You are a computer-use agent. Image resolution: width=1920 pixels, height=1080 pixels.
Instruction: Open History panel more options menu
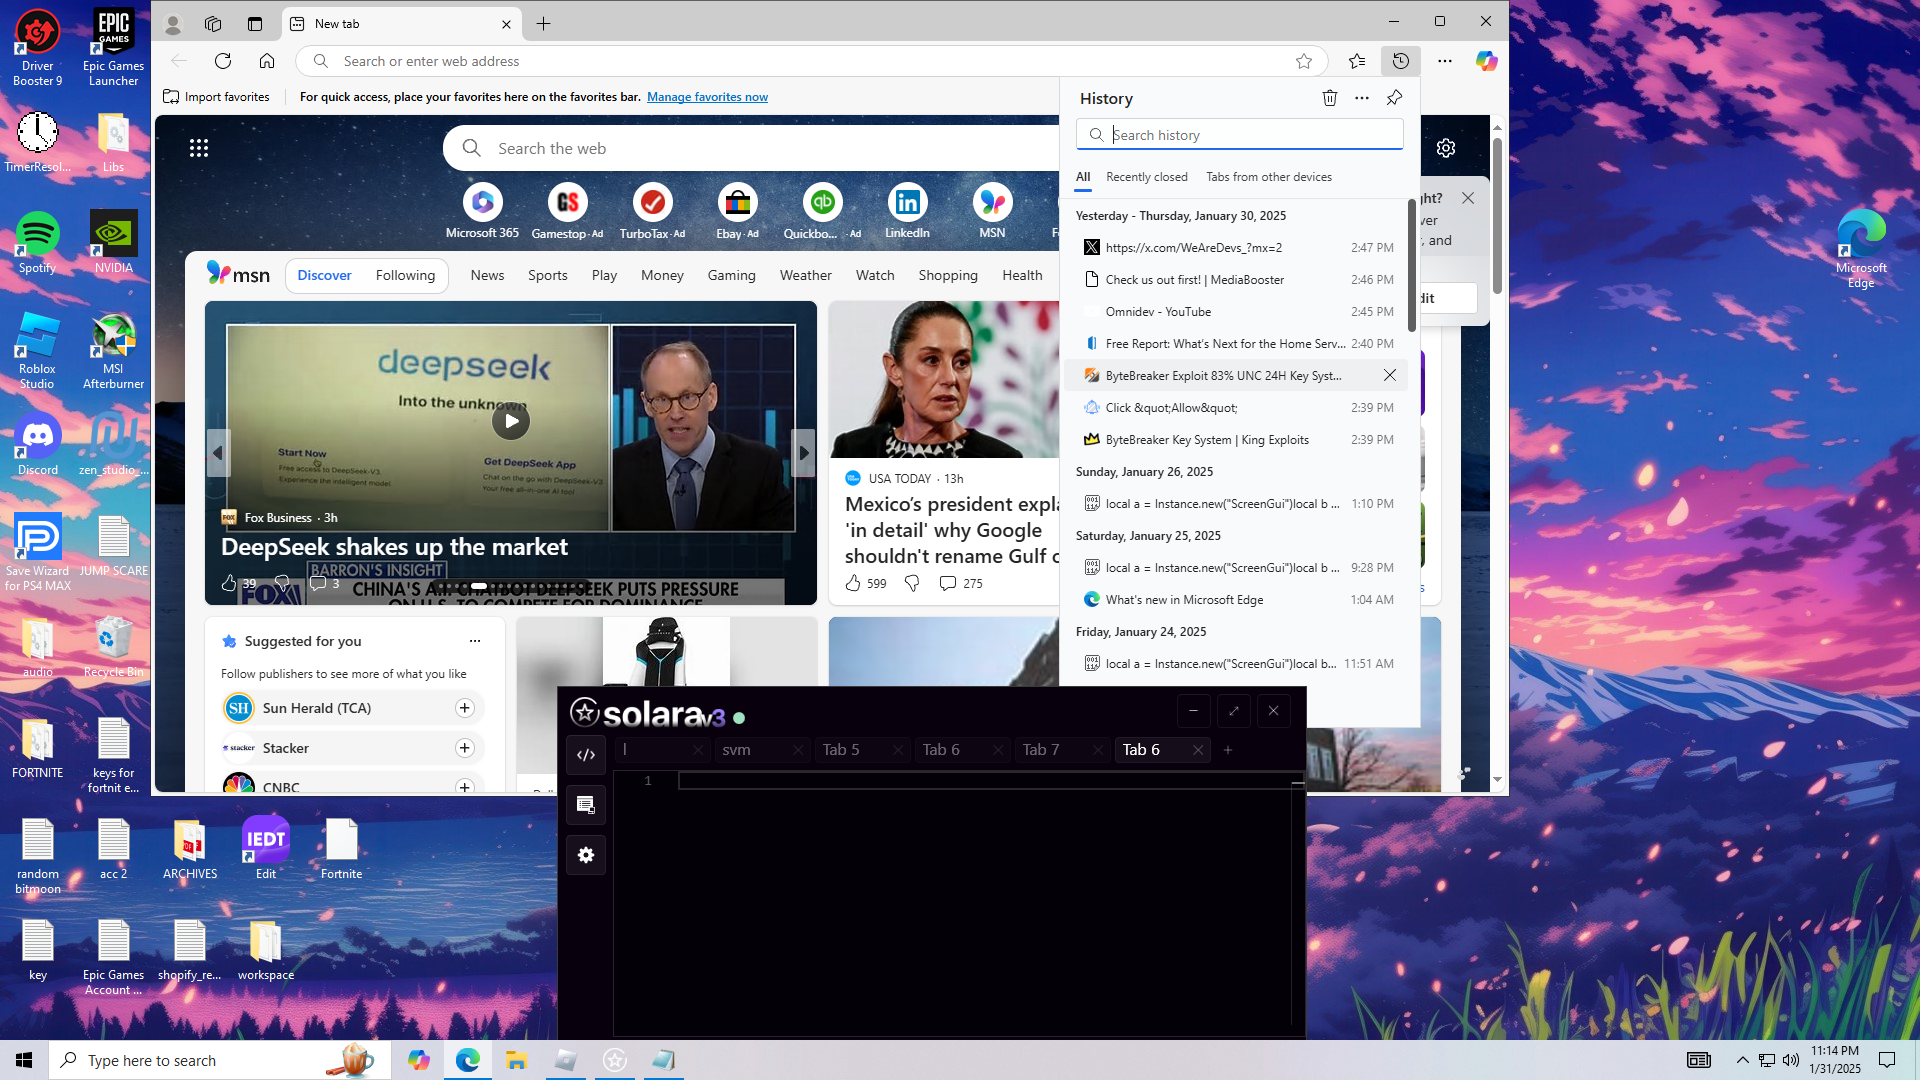[x=1362, y=98]
